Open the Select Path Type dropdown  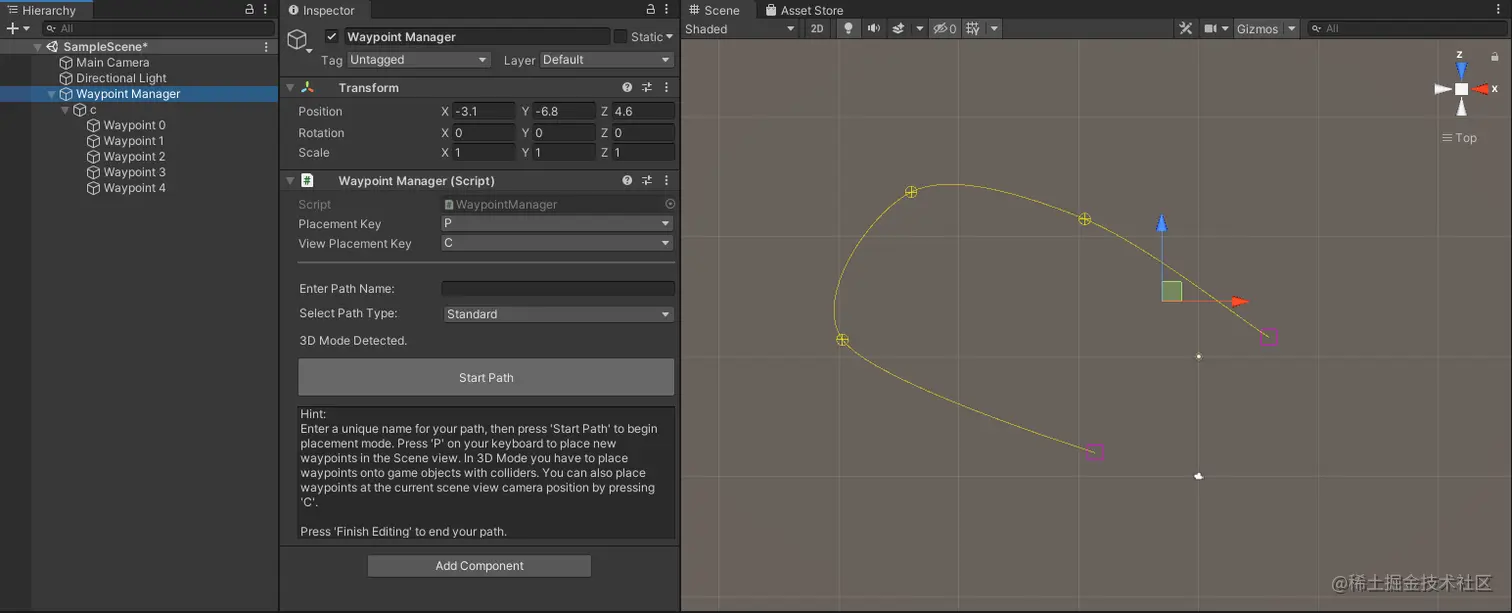point(557,313)
